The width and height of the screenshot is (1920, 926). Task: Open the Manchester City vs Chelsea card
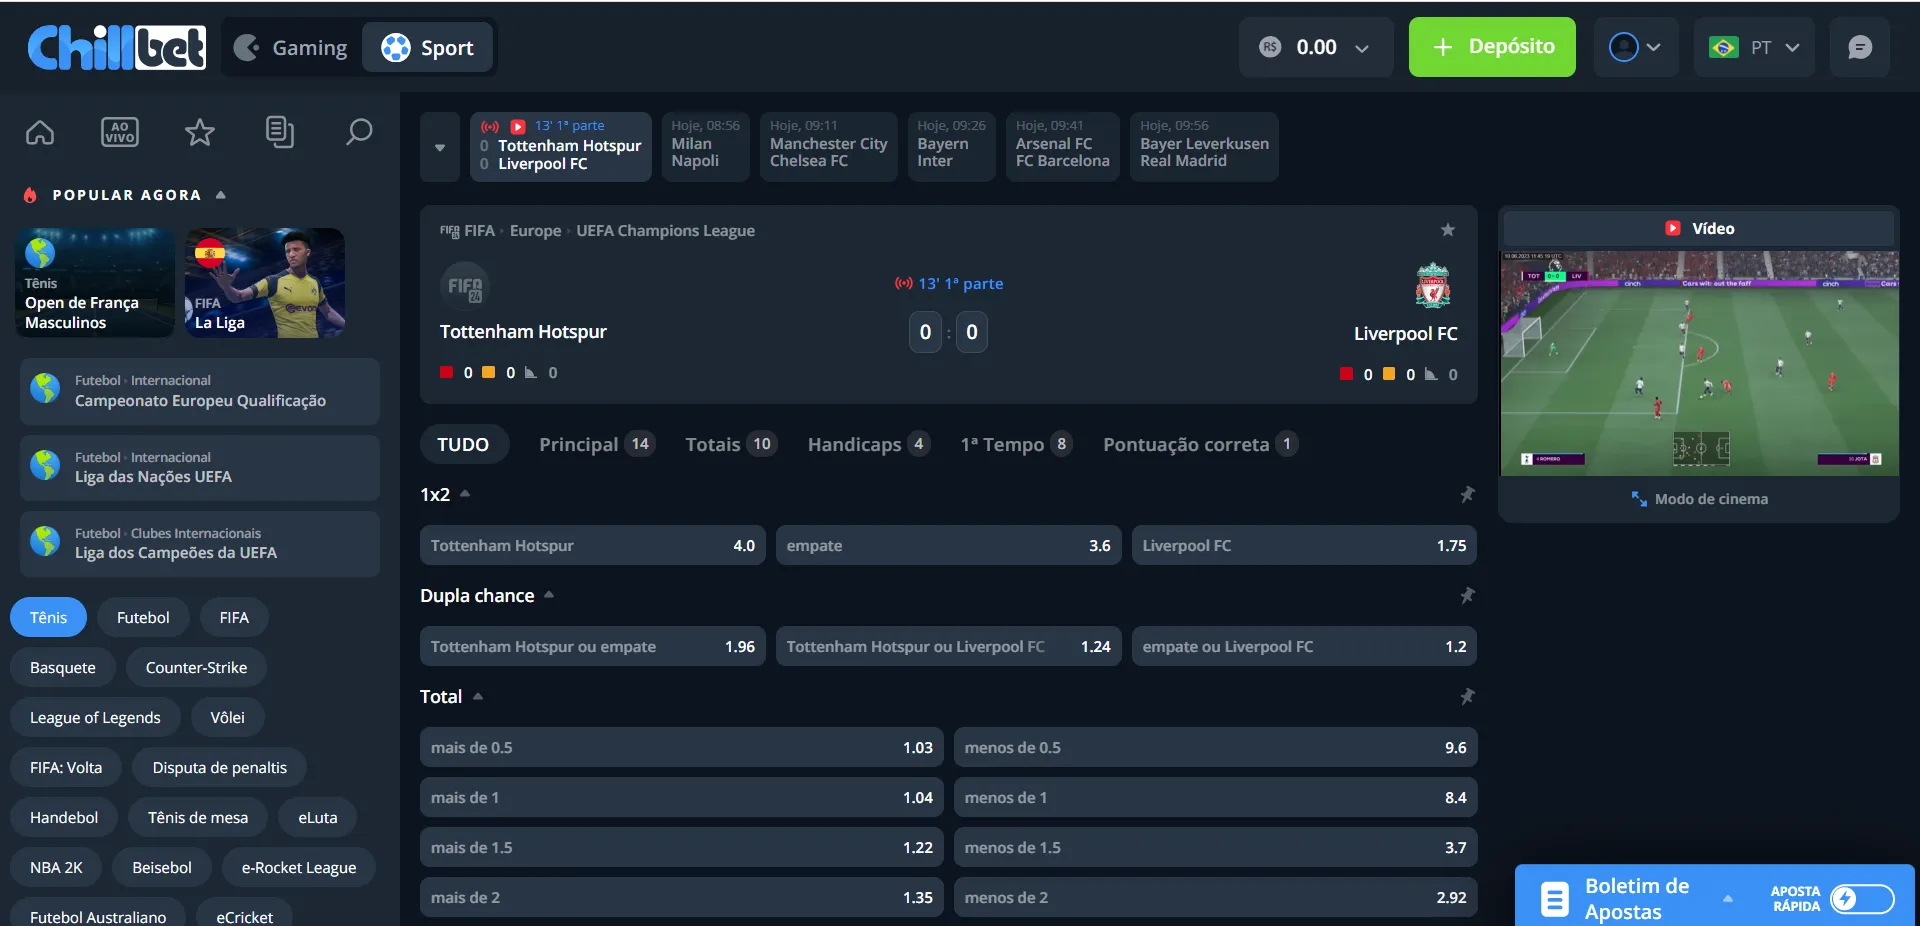click(x=828, y=147)
